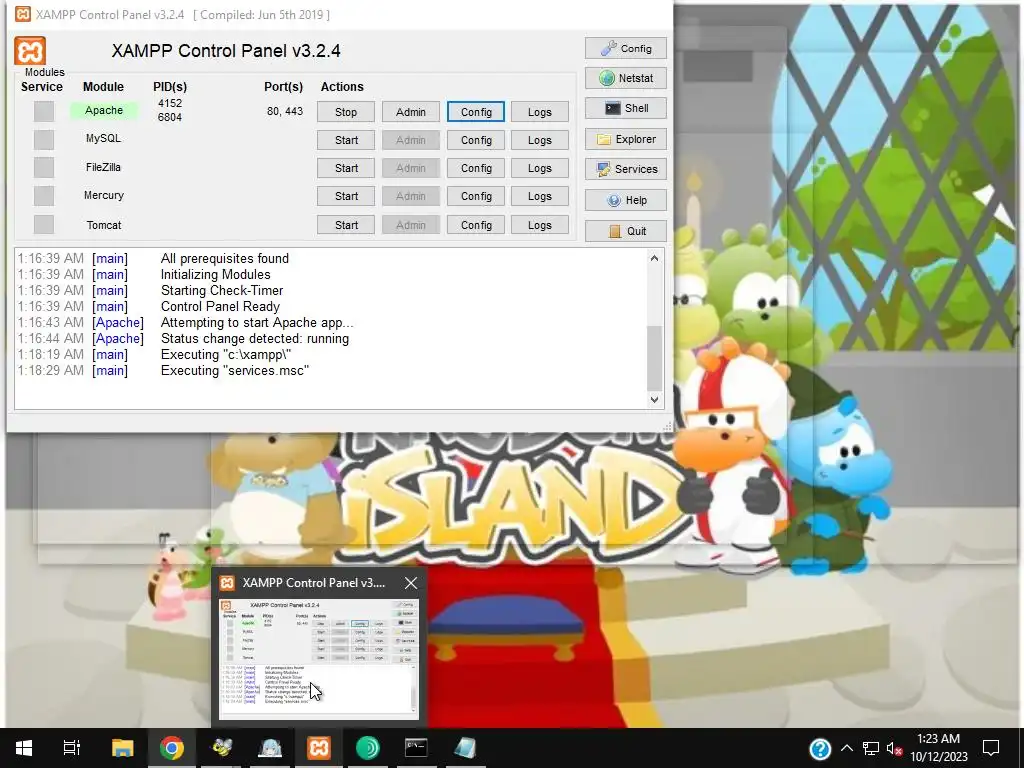
Task: Close the XAMPP taskbar preview thumbnail
Action: [411, 583]
